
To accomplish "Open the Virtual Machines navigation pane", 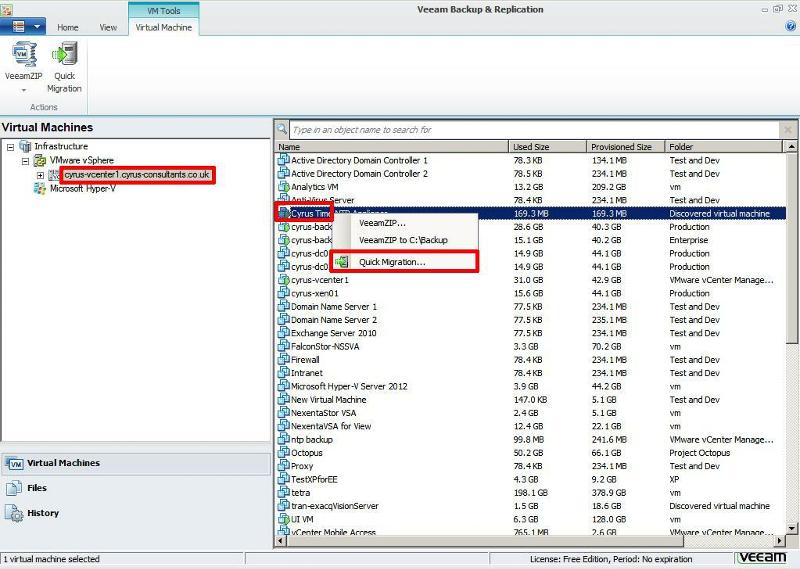I will point(137,463).
